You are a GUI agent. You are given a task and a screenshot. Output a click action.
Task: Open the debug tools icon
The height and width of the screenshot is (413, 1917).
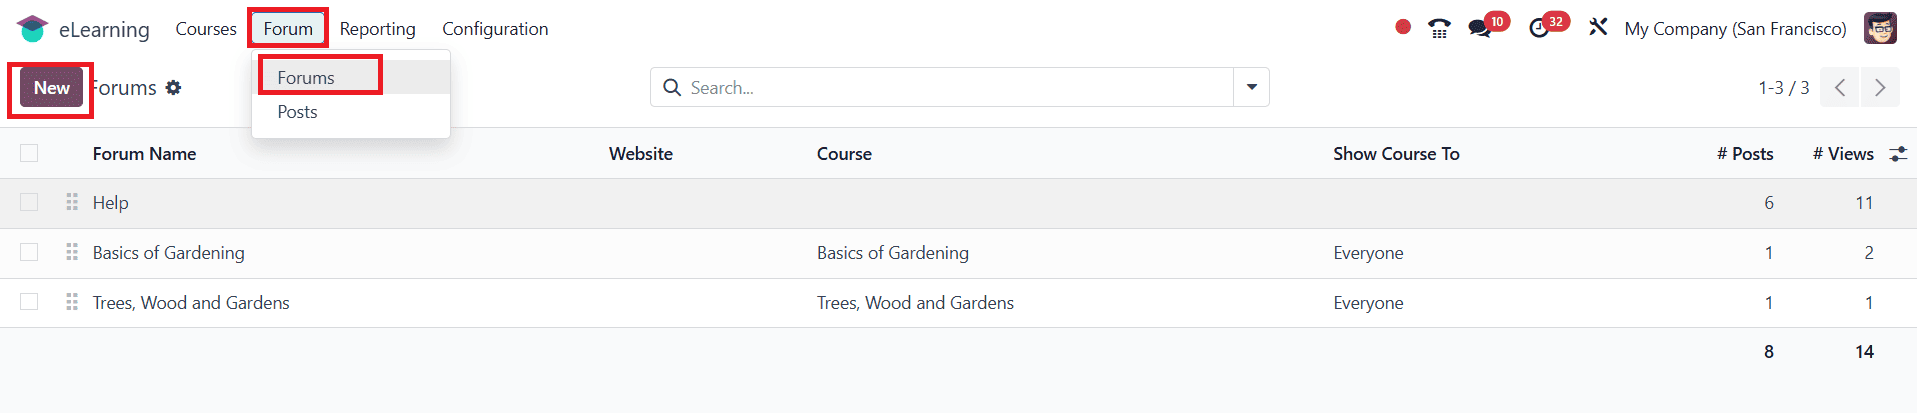point(1598,28)
